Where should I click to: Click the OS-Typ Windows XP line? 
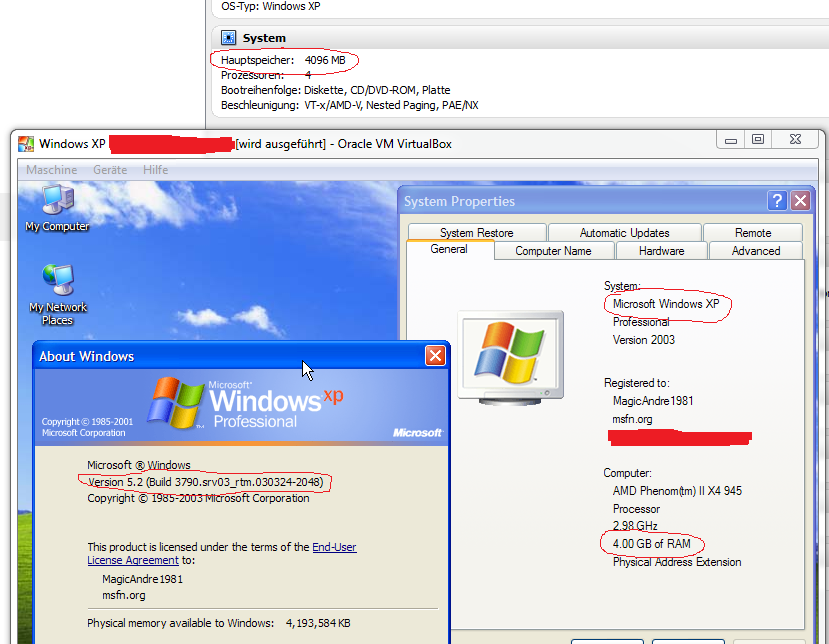pos(271,6)
